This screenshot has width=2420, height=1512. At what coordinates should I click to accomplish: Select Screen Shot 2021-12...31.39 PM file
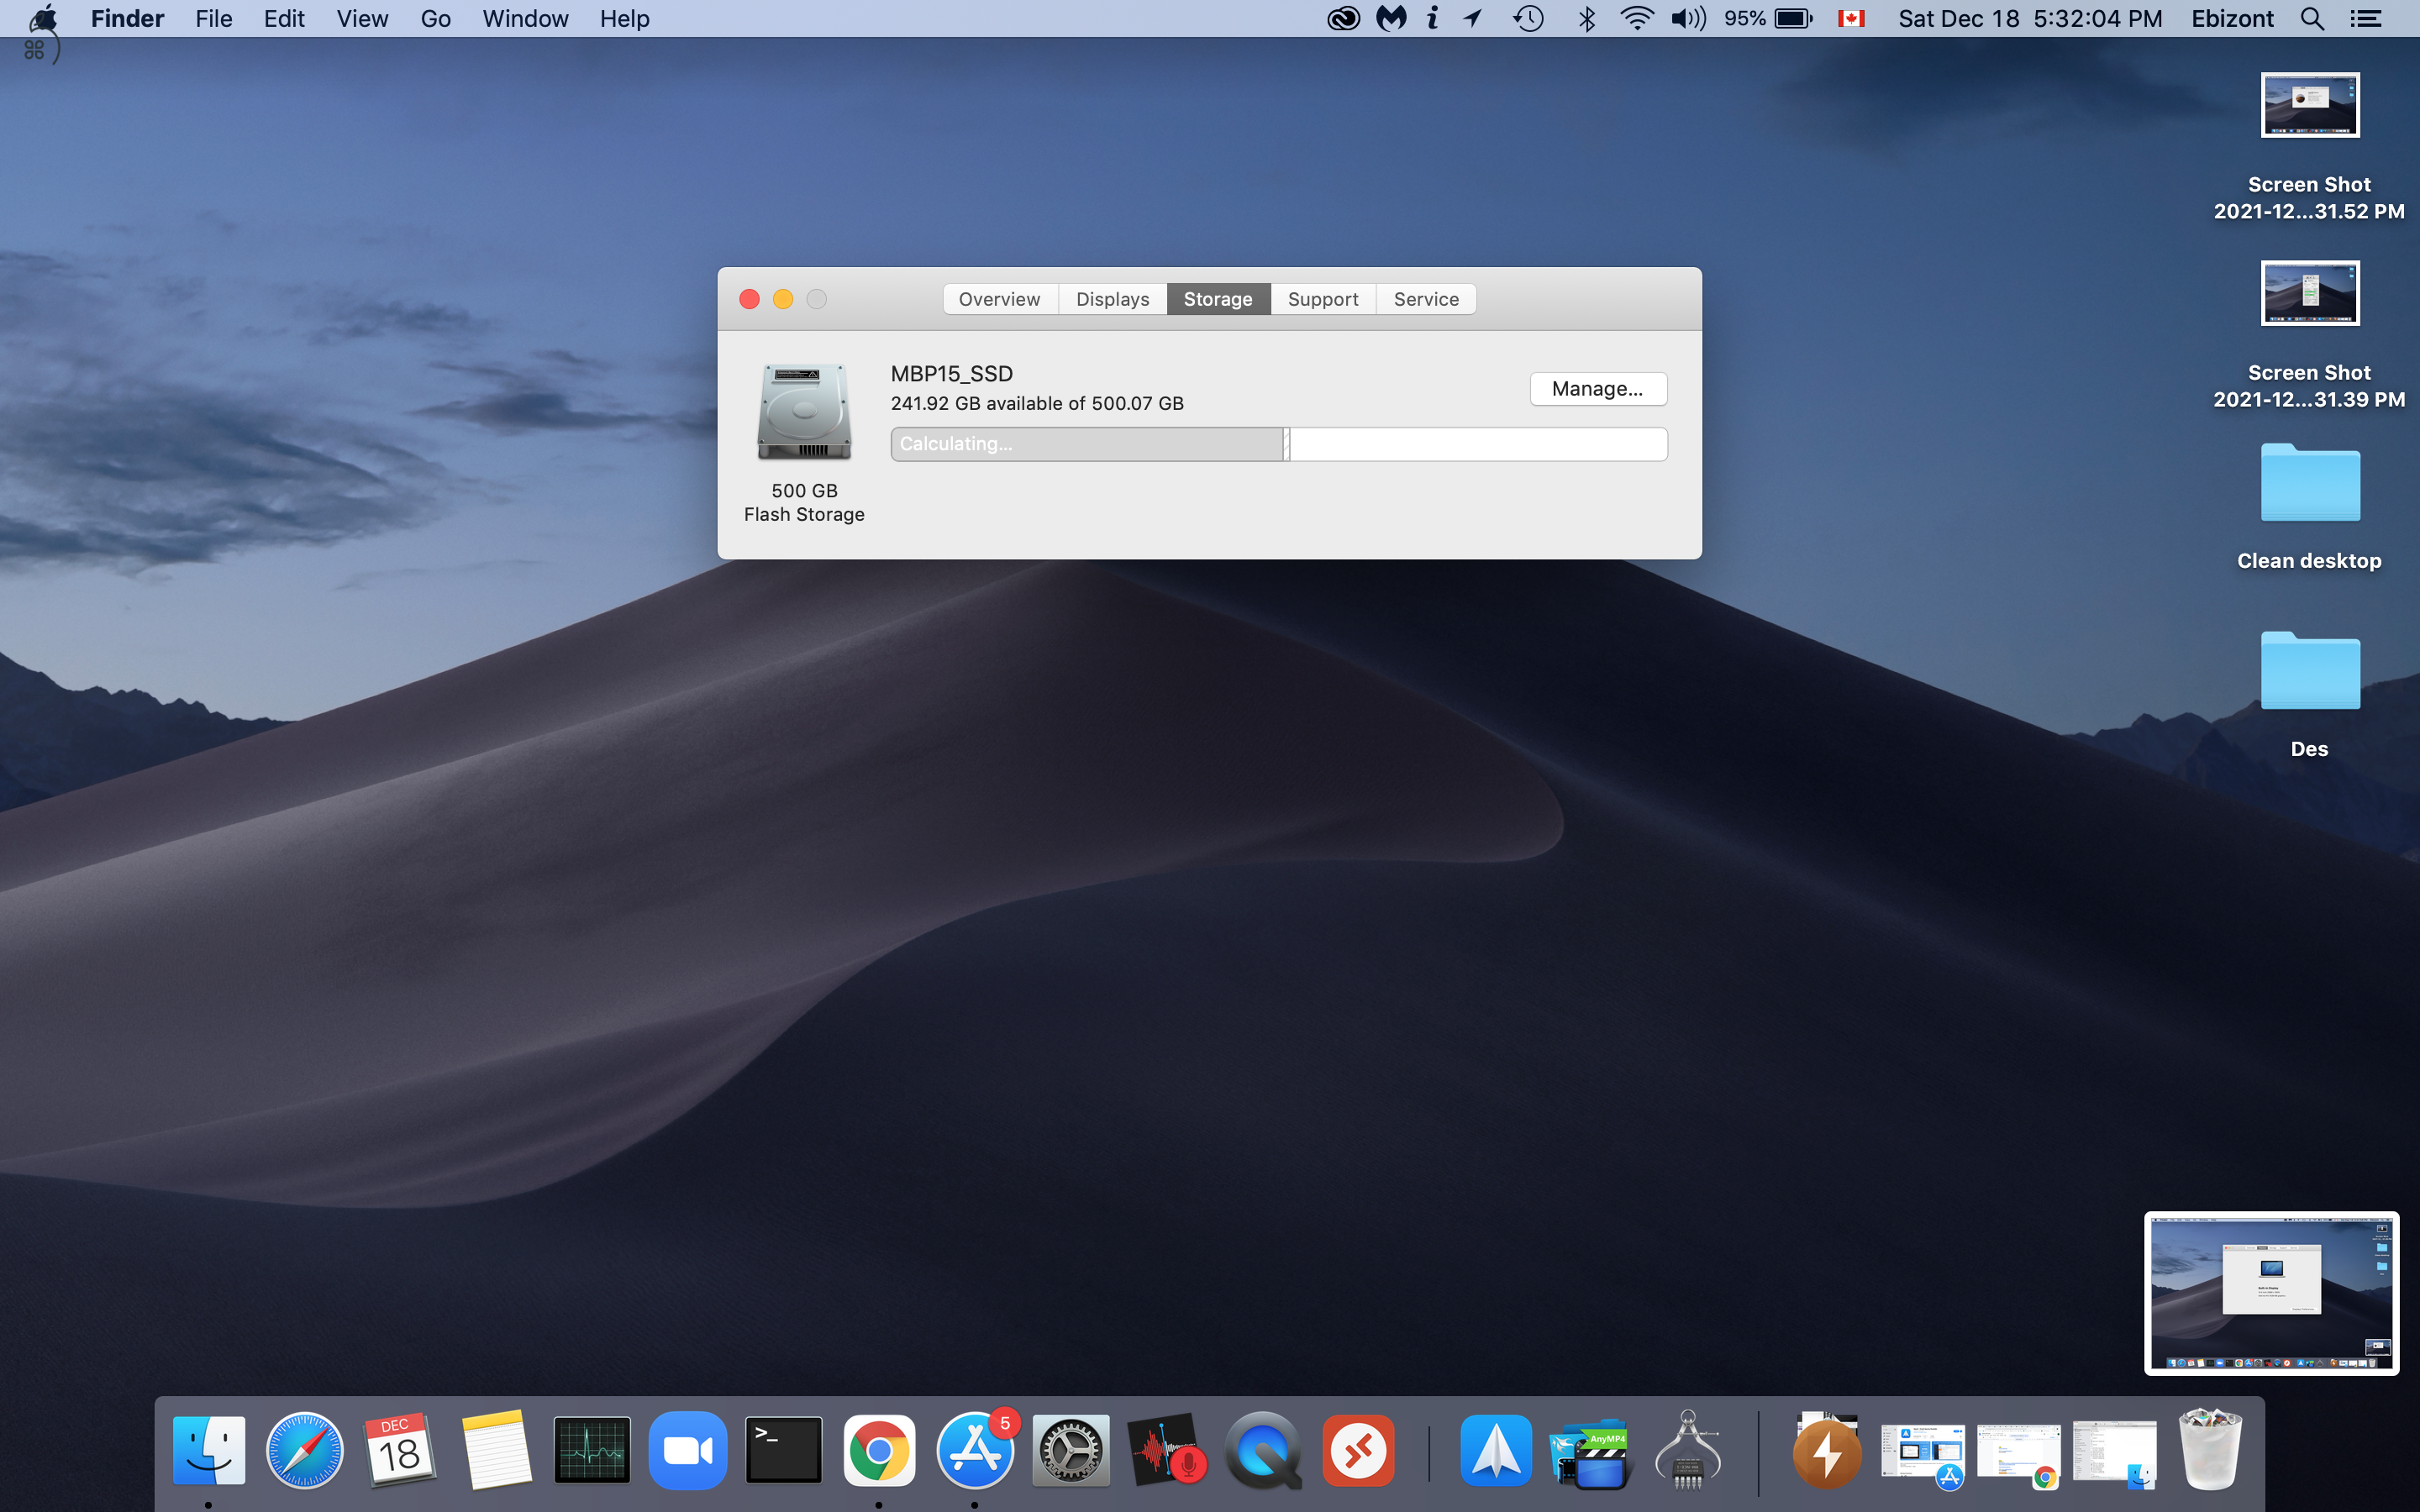(x=2309, y=335)
